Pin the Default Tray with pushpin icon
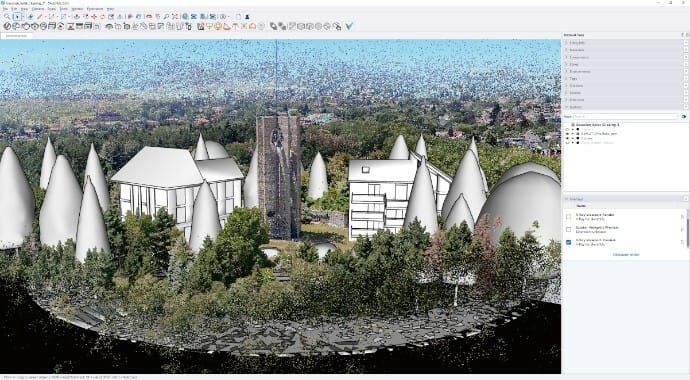Image resolution: width=690 pixels, height=380 pixels. 683,35
